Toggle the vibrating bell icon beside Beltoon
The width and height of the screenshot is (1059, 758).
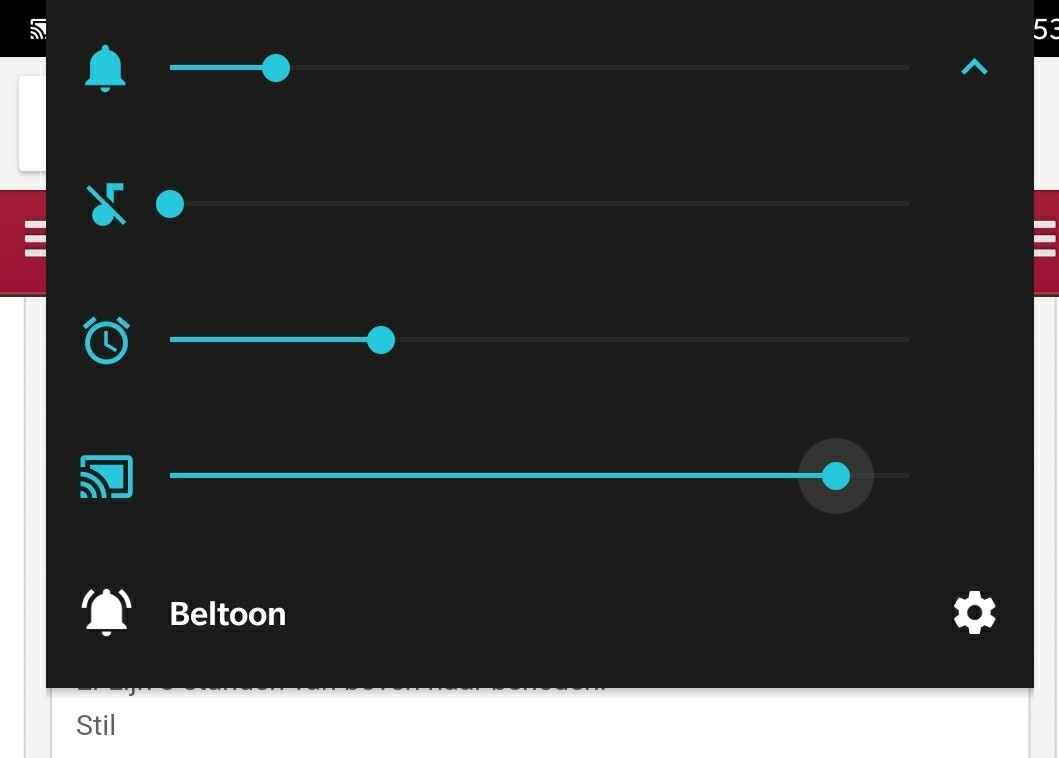pyautogui.click(x=106, y=612)
